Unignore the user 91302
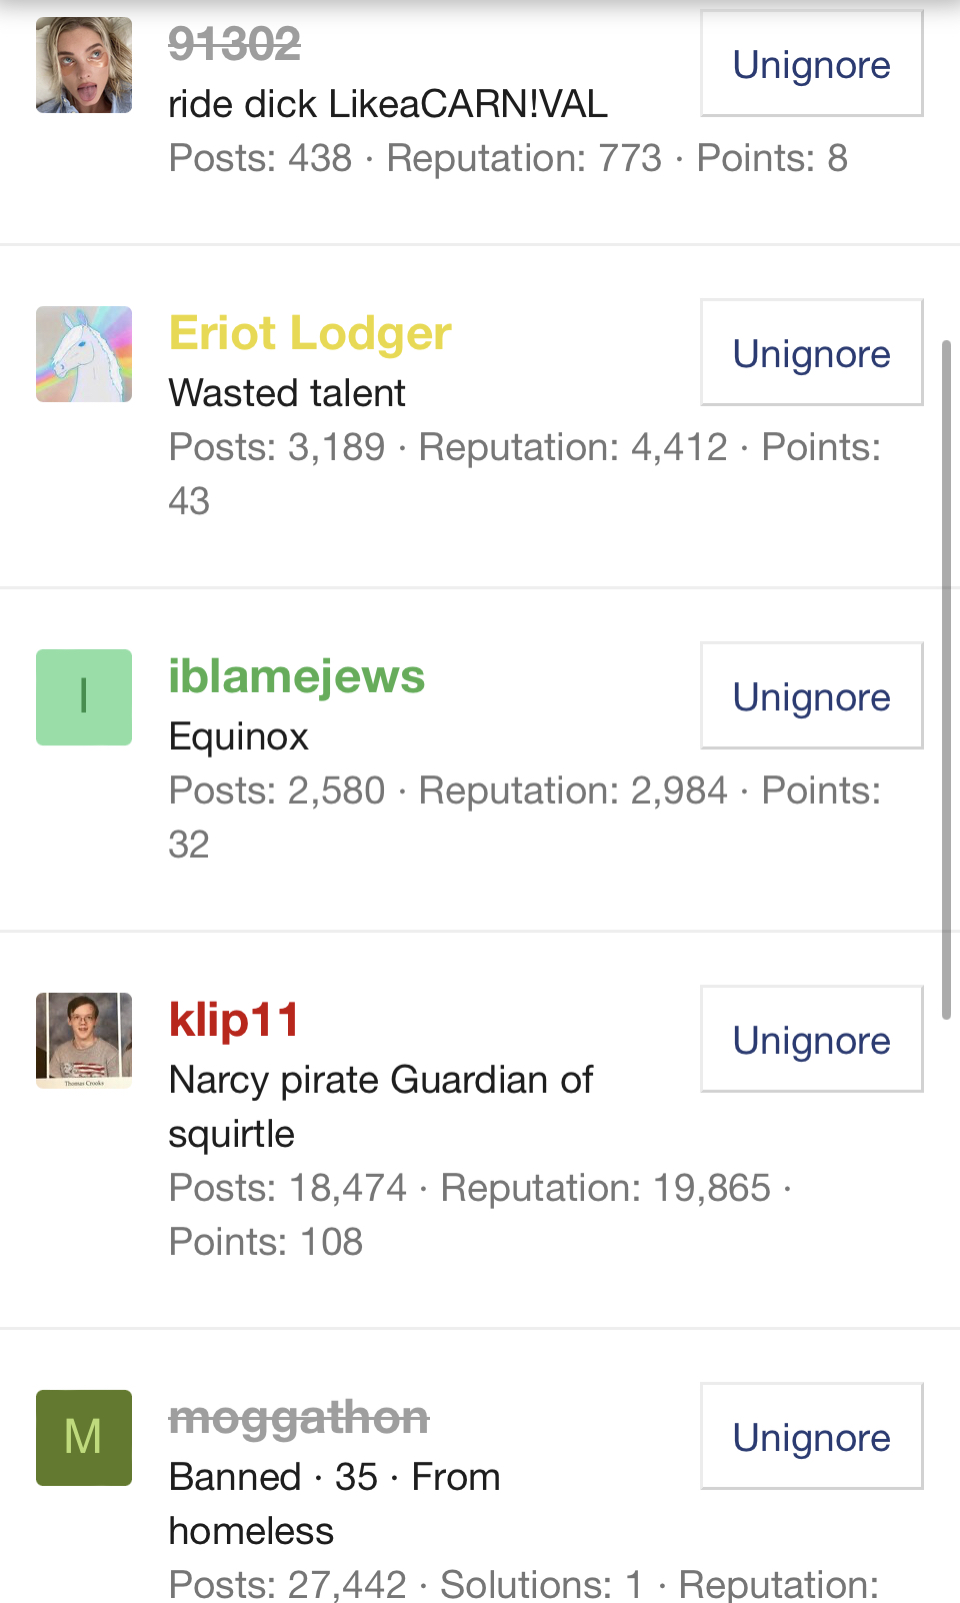 (811, 64)
